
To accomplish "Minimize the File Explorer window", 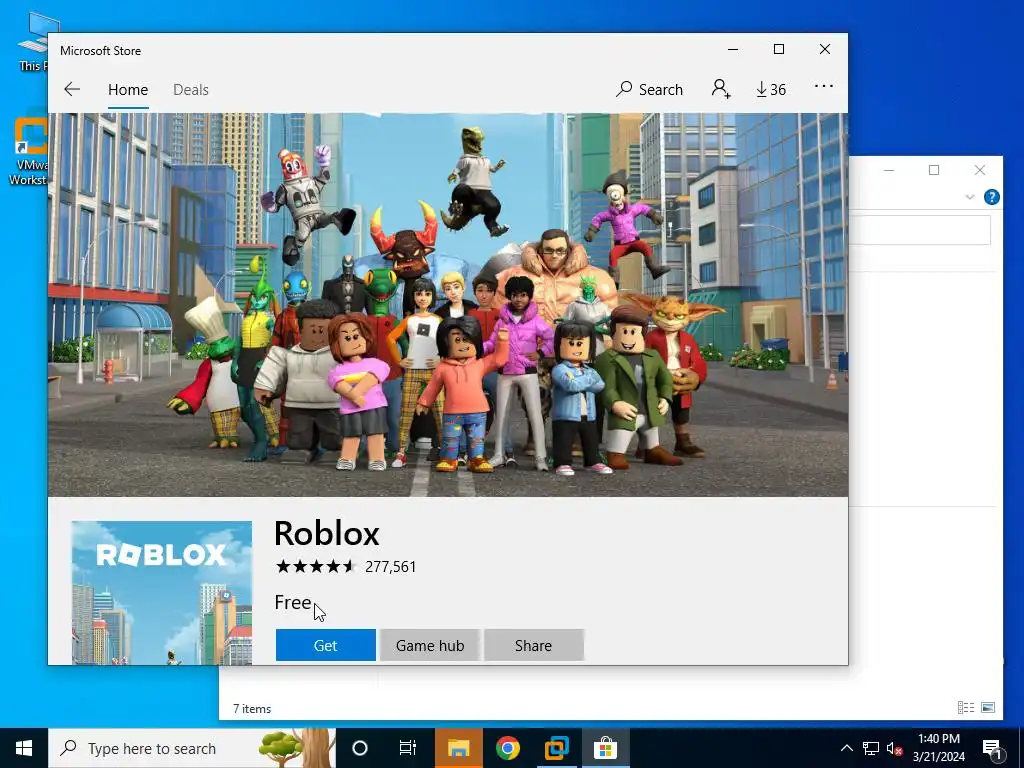I will (889, 170).
